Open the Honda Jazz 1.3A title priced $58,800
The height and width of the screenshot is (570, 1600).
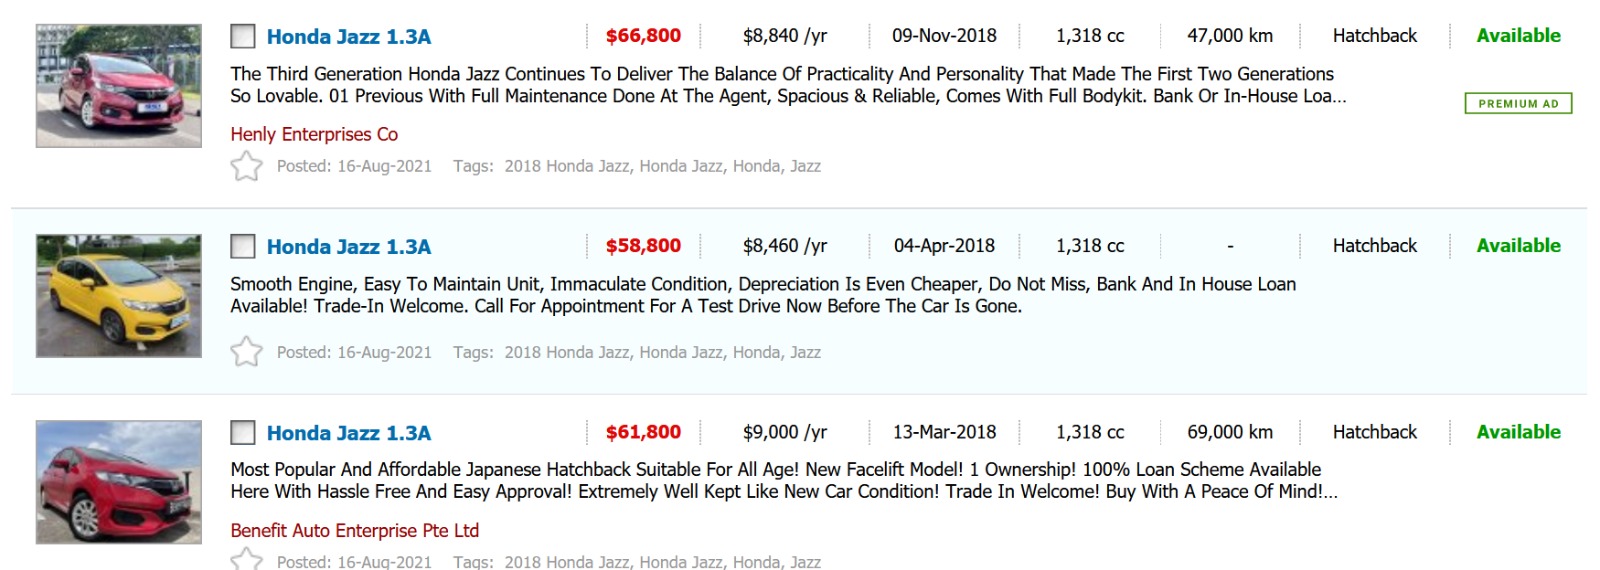point(348,247)
